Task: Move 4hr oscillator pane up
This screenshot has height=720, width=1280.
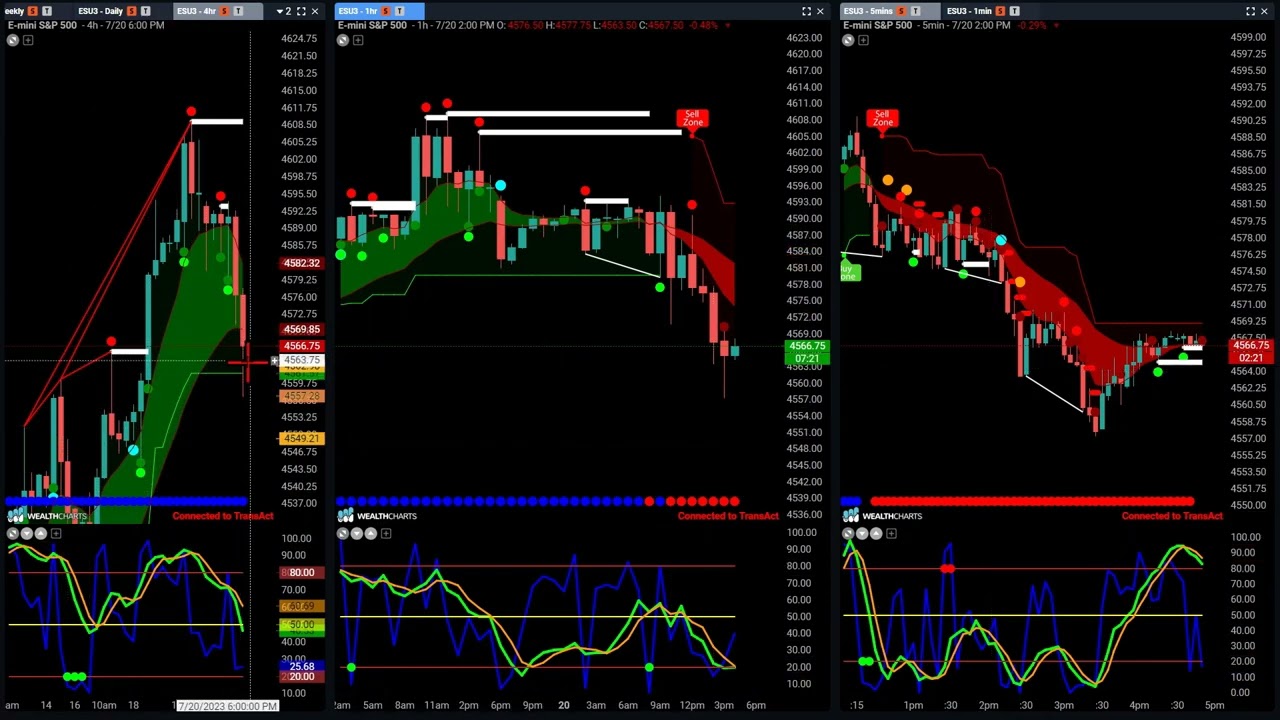Action: pyautogui.click(x=41, y=534)
